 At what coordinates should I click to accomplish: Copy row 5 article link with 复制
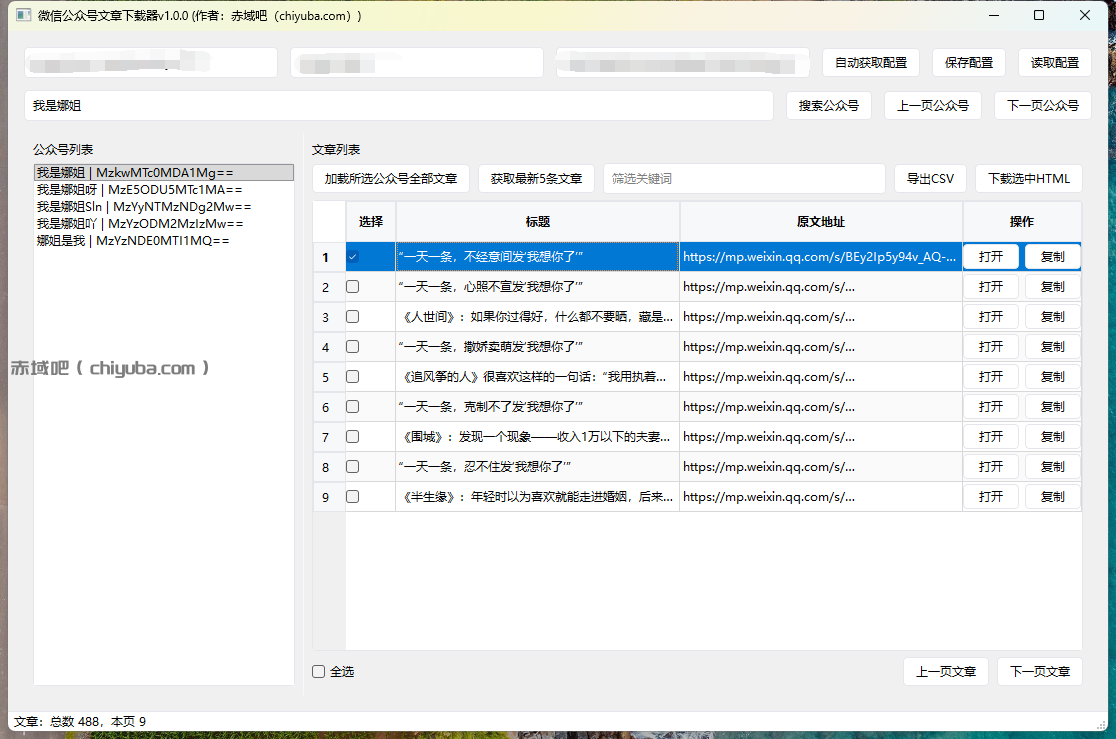click(1052, 376)
